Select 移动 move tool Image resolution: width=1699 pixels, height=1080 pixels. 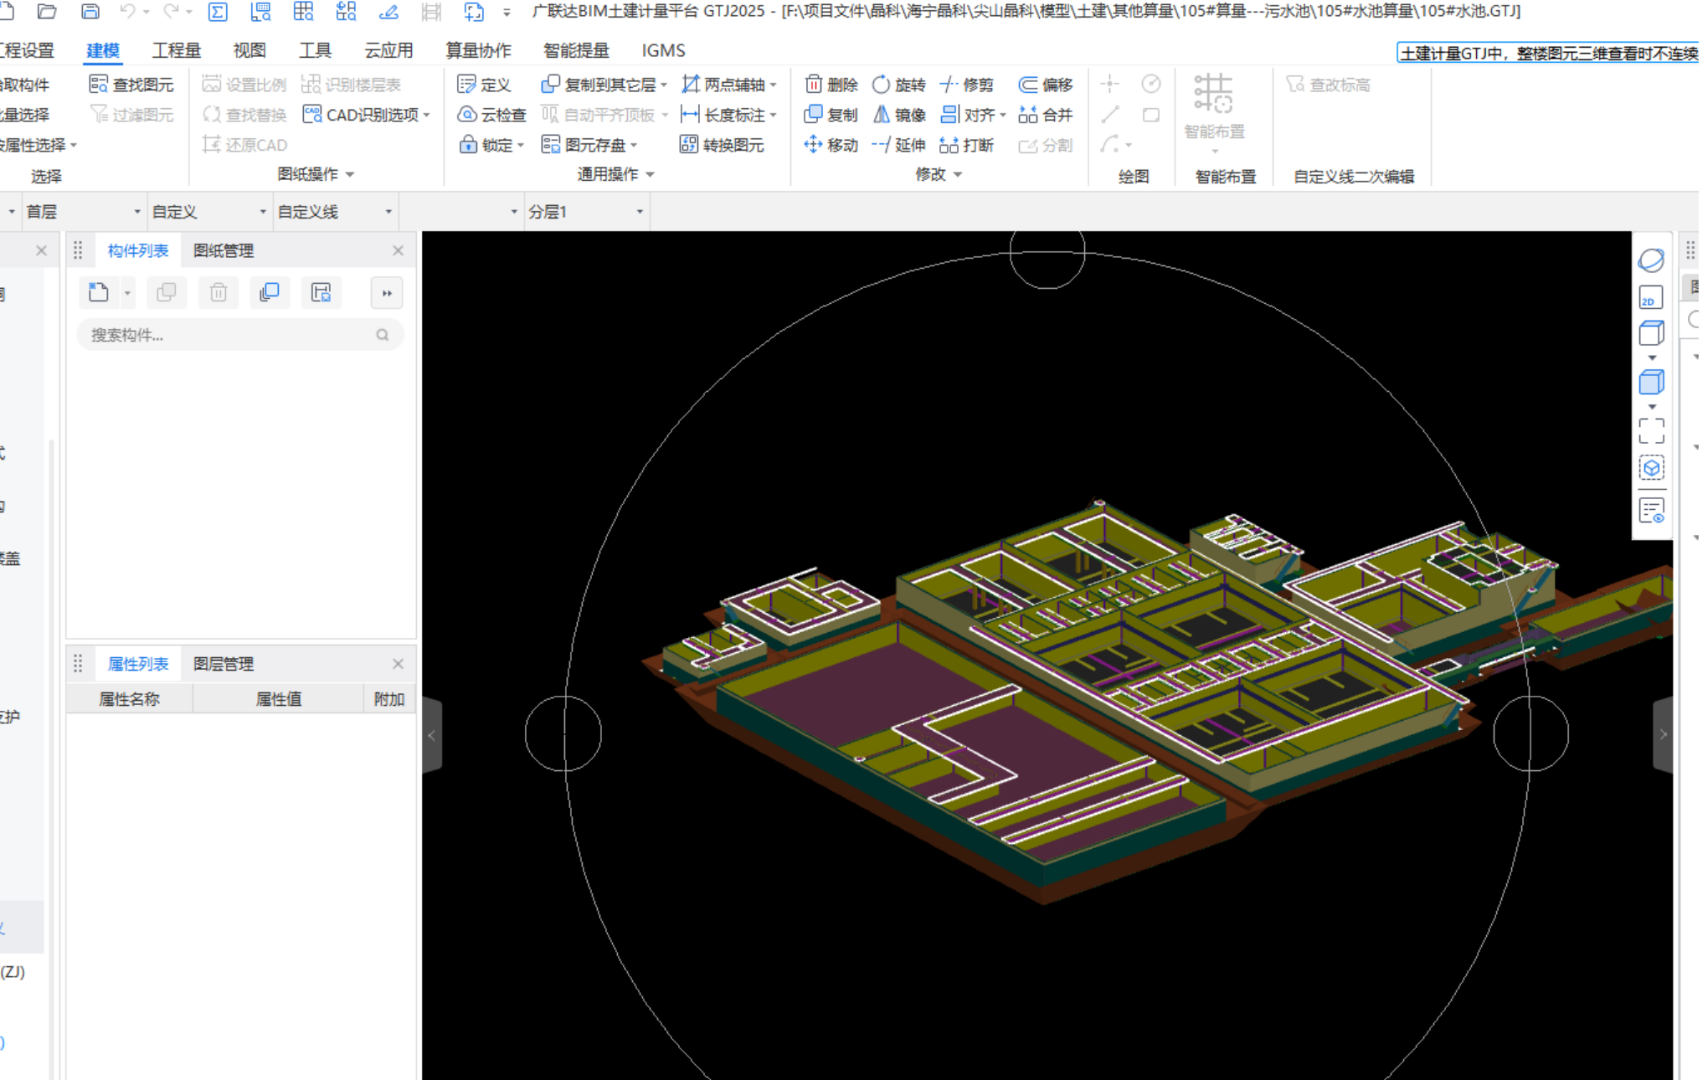point(832,145)
